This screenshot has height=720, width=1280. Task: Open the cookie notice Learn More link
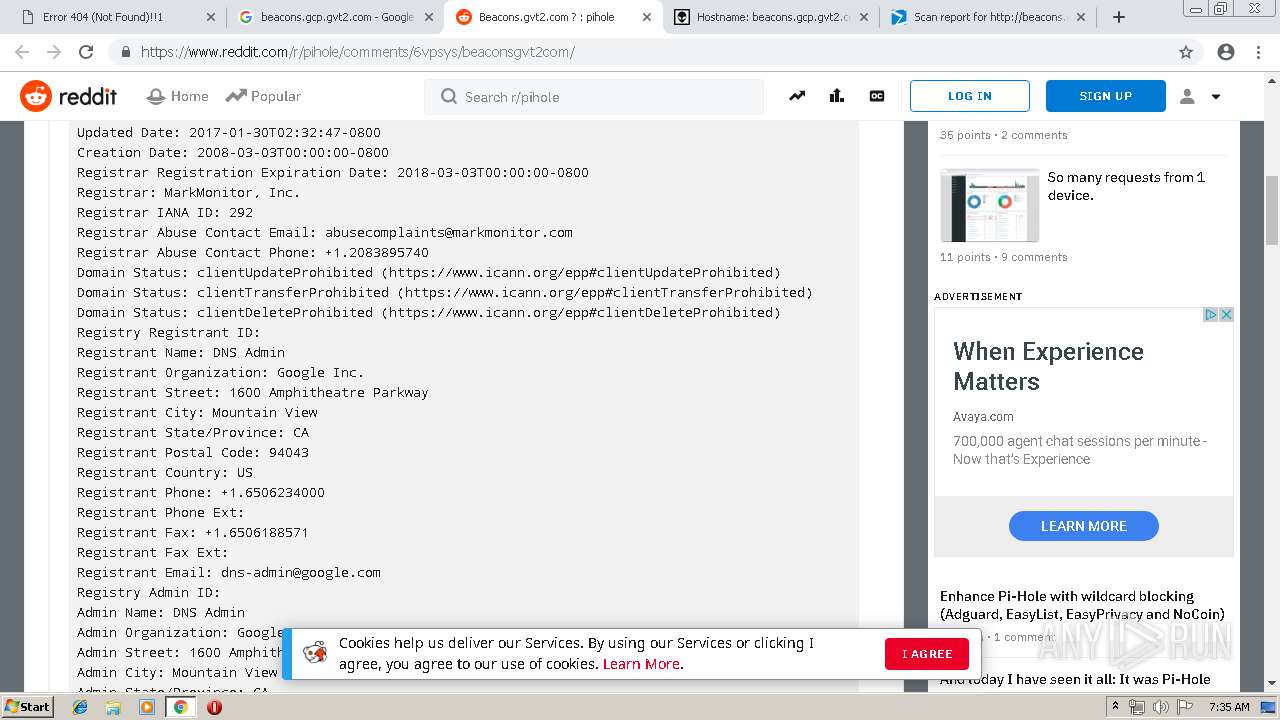coord(641,664)
